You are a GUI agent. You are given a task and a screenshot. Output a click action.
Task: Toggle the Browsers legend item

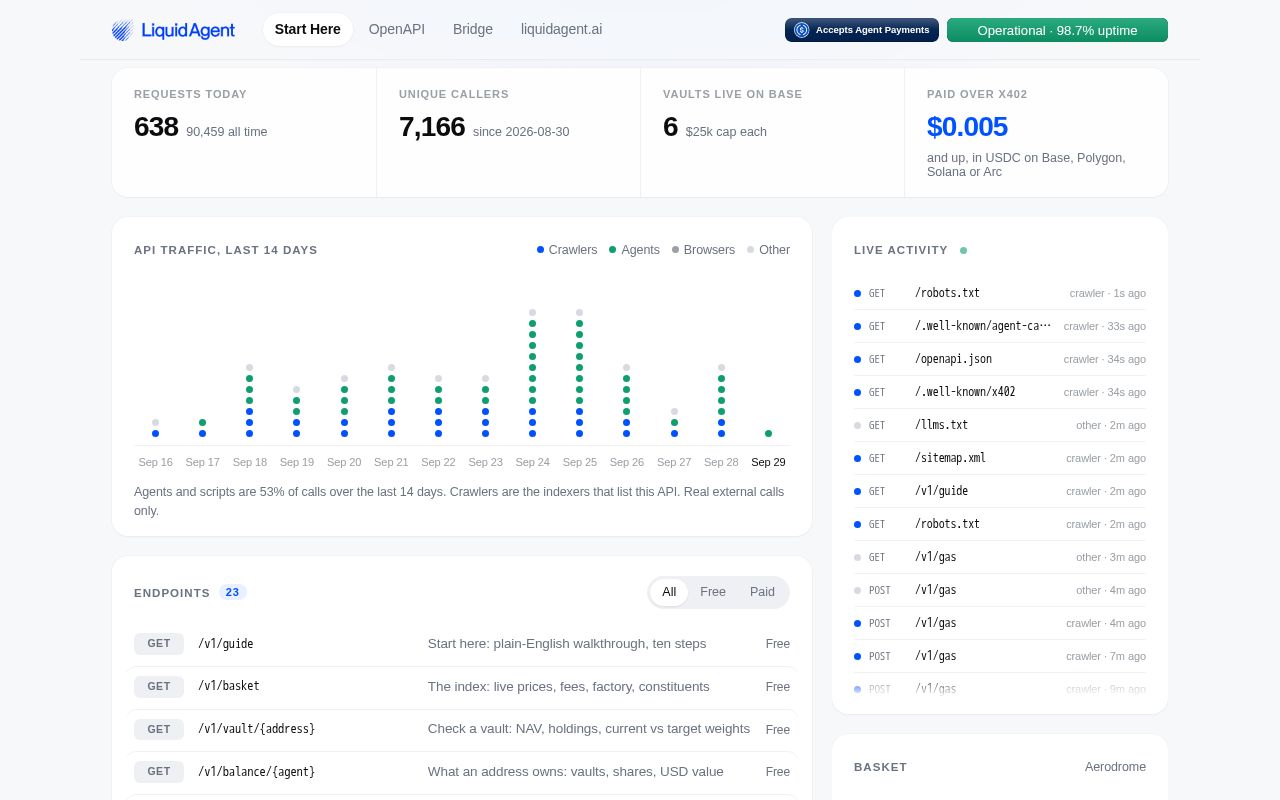(x=703, y=250)
